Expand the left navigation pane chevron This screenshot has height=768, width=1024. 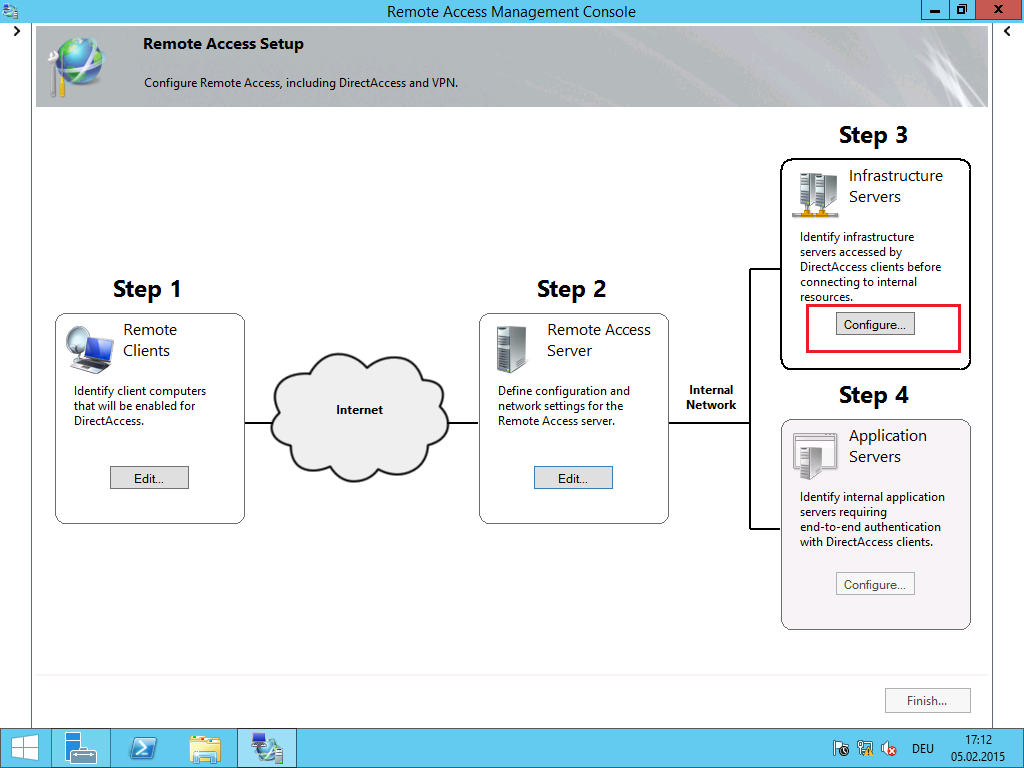pyautogui.click(x=16, y=31)
